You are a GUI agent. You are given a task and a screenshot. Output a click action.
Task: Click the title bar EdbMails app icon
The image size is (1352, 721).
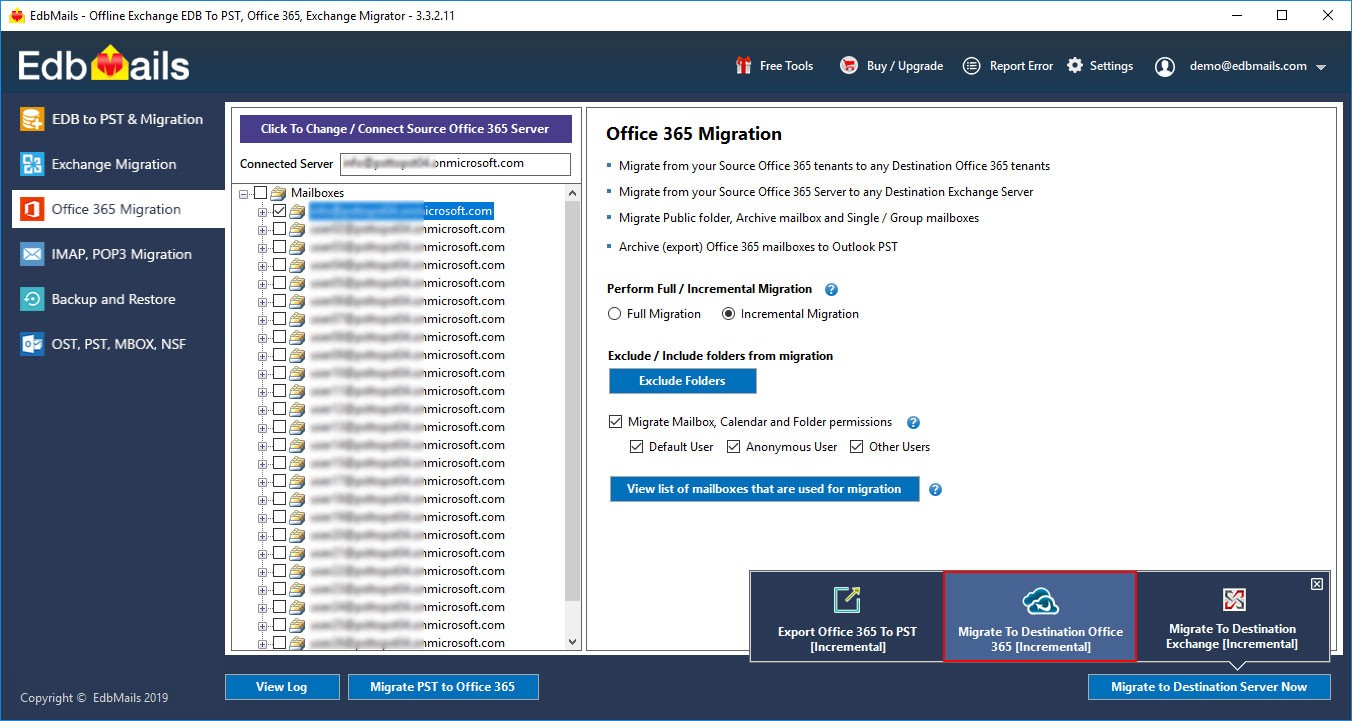(x=16, y=16)
